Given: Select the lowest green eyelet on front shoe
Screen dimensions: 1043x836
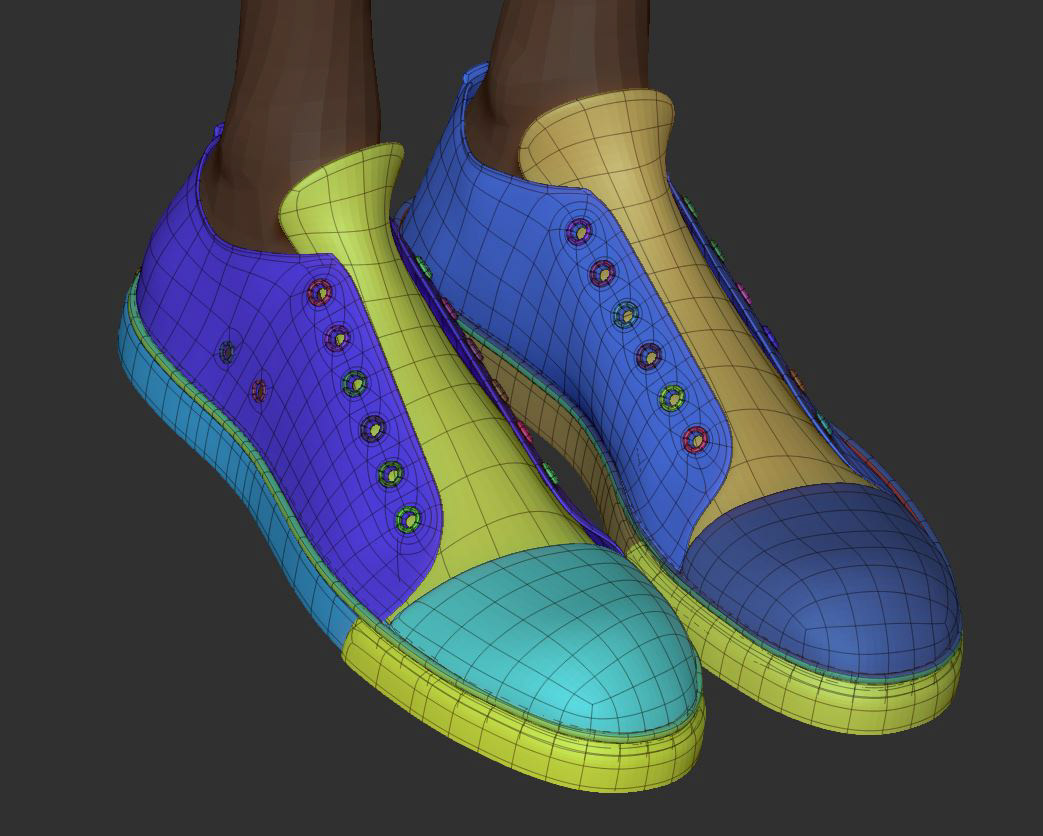Looking at the screenshot, I should (408, 518).
